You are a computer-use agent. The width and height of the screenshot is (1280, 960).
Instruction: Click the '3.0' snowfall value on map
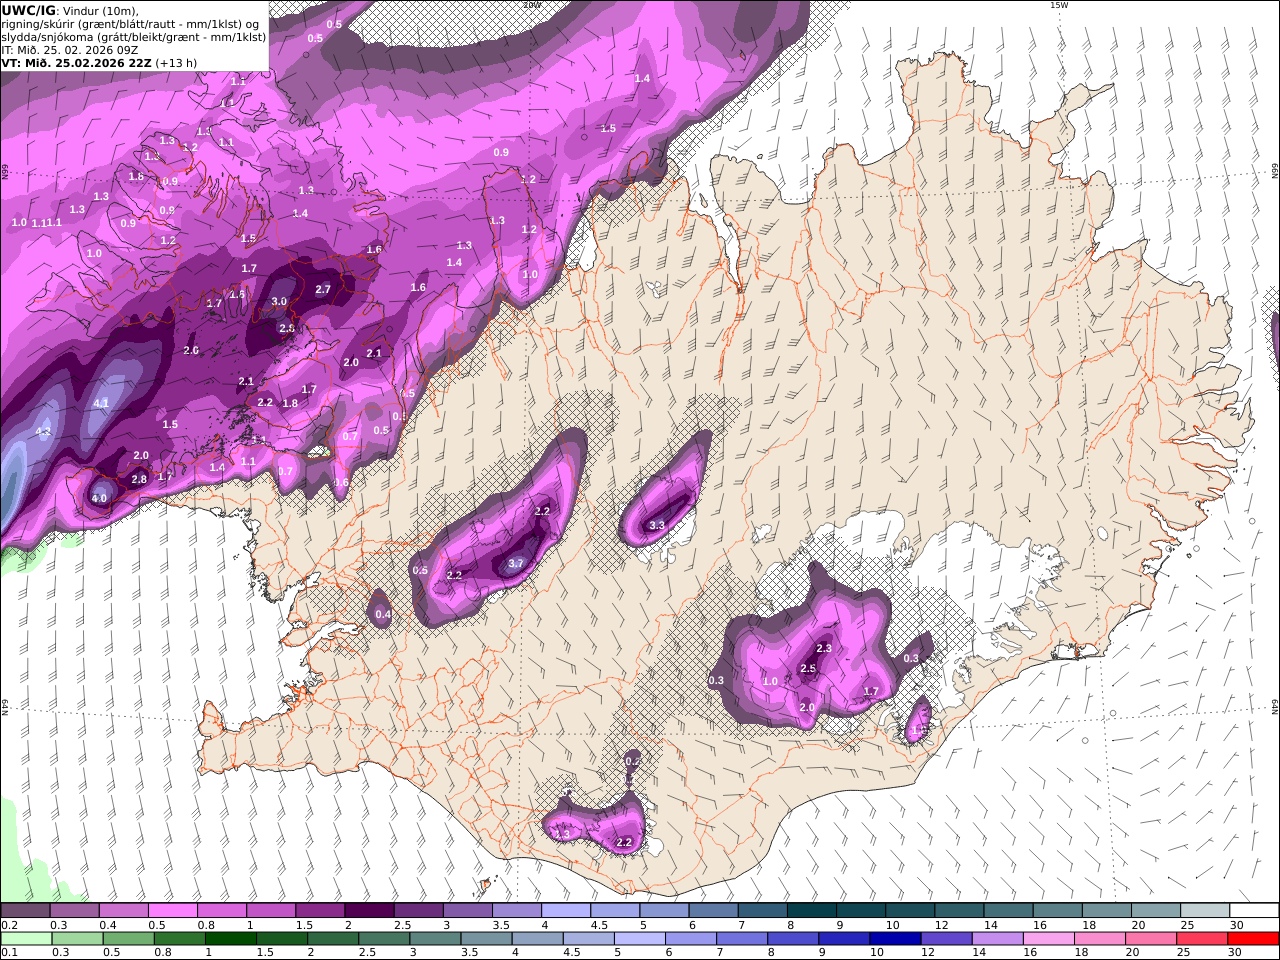click(279, 301)
